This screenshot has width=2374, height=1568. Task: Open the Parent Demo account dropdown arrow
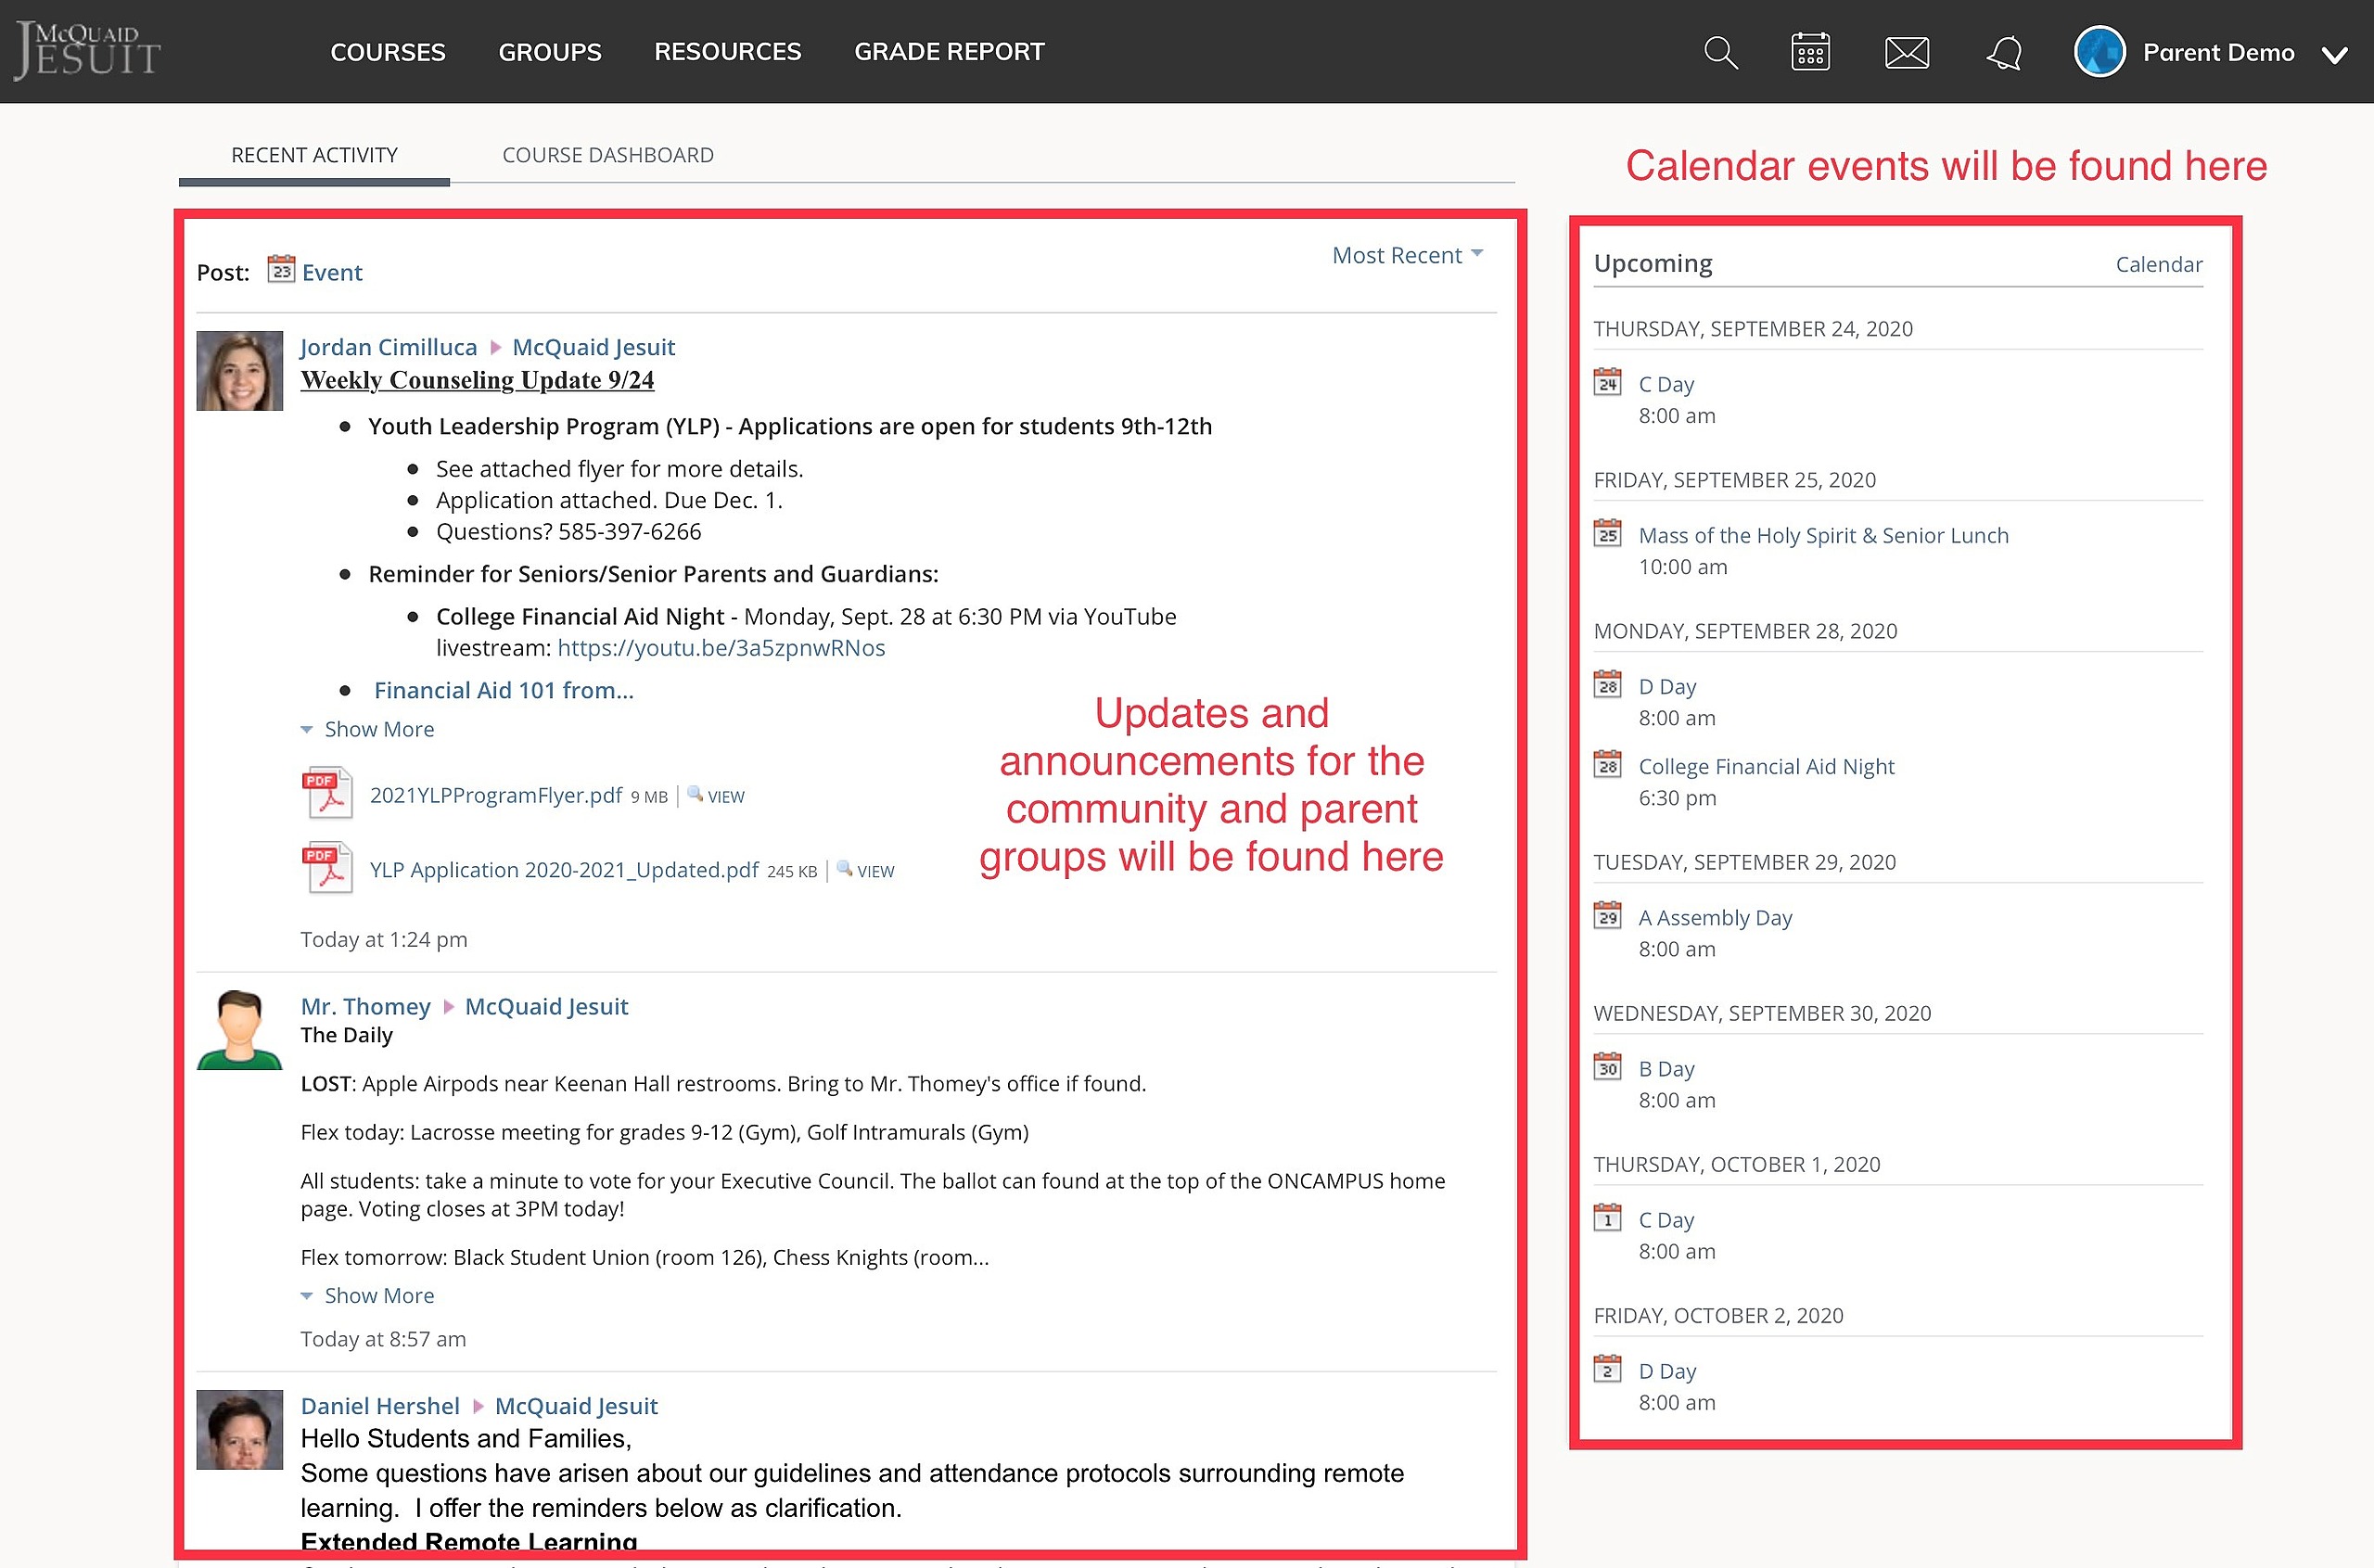click(2334, 55)
